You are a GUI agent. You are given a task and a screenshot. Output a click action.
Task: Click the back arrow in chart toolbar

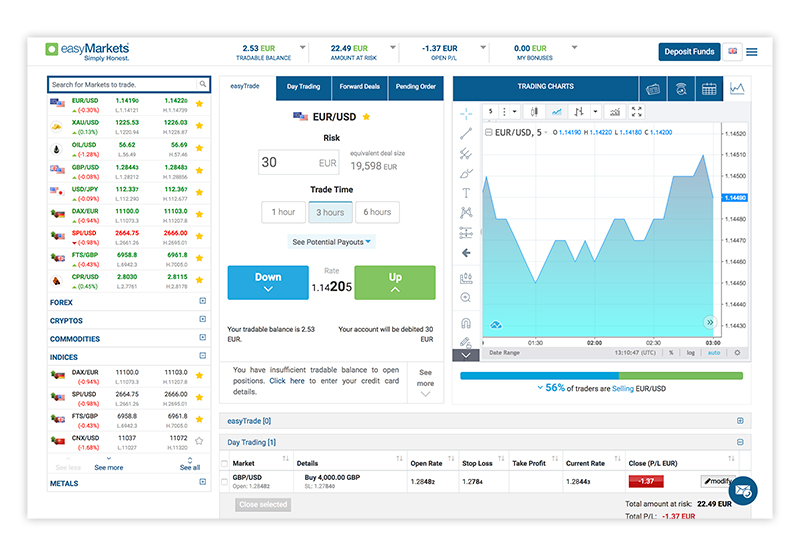(466, 252)
